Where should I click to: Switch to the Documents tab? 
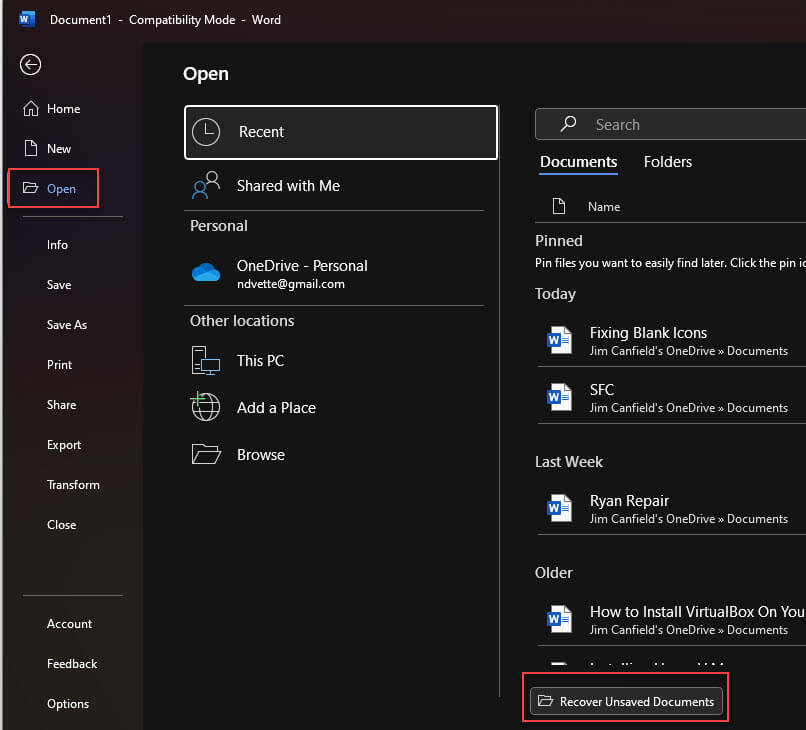pyautogui.click(x=578, y=162)
